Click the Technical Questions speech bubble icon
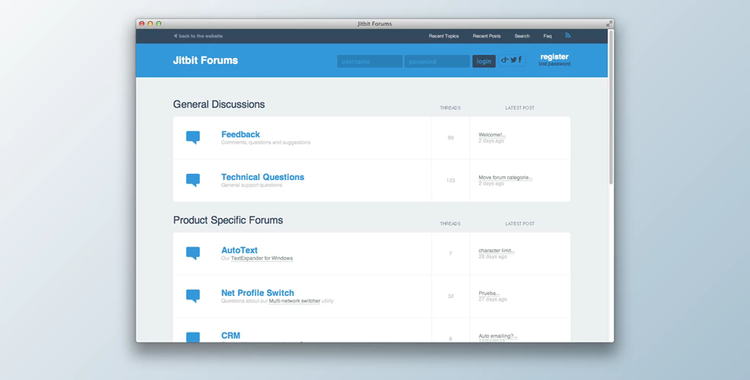Image resolution: width=750 pixels, height=380 pixels. pos(193,180)
